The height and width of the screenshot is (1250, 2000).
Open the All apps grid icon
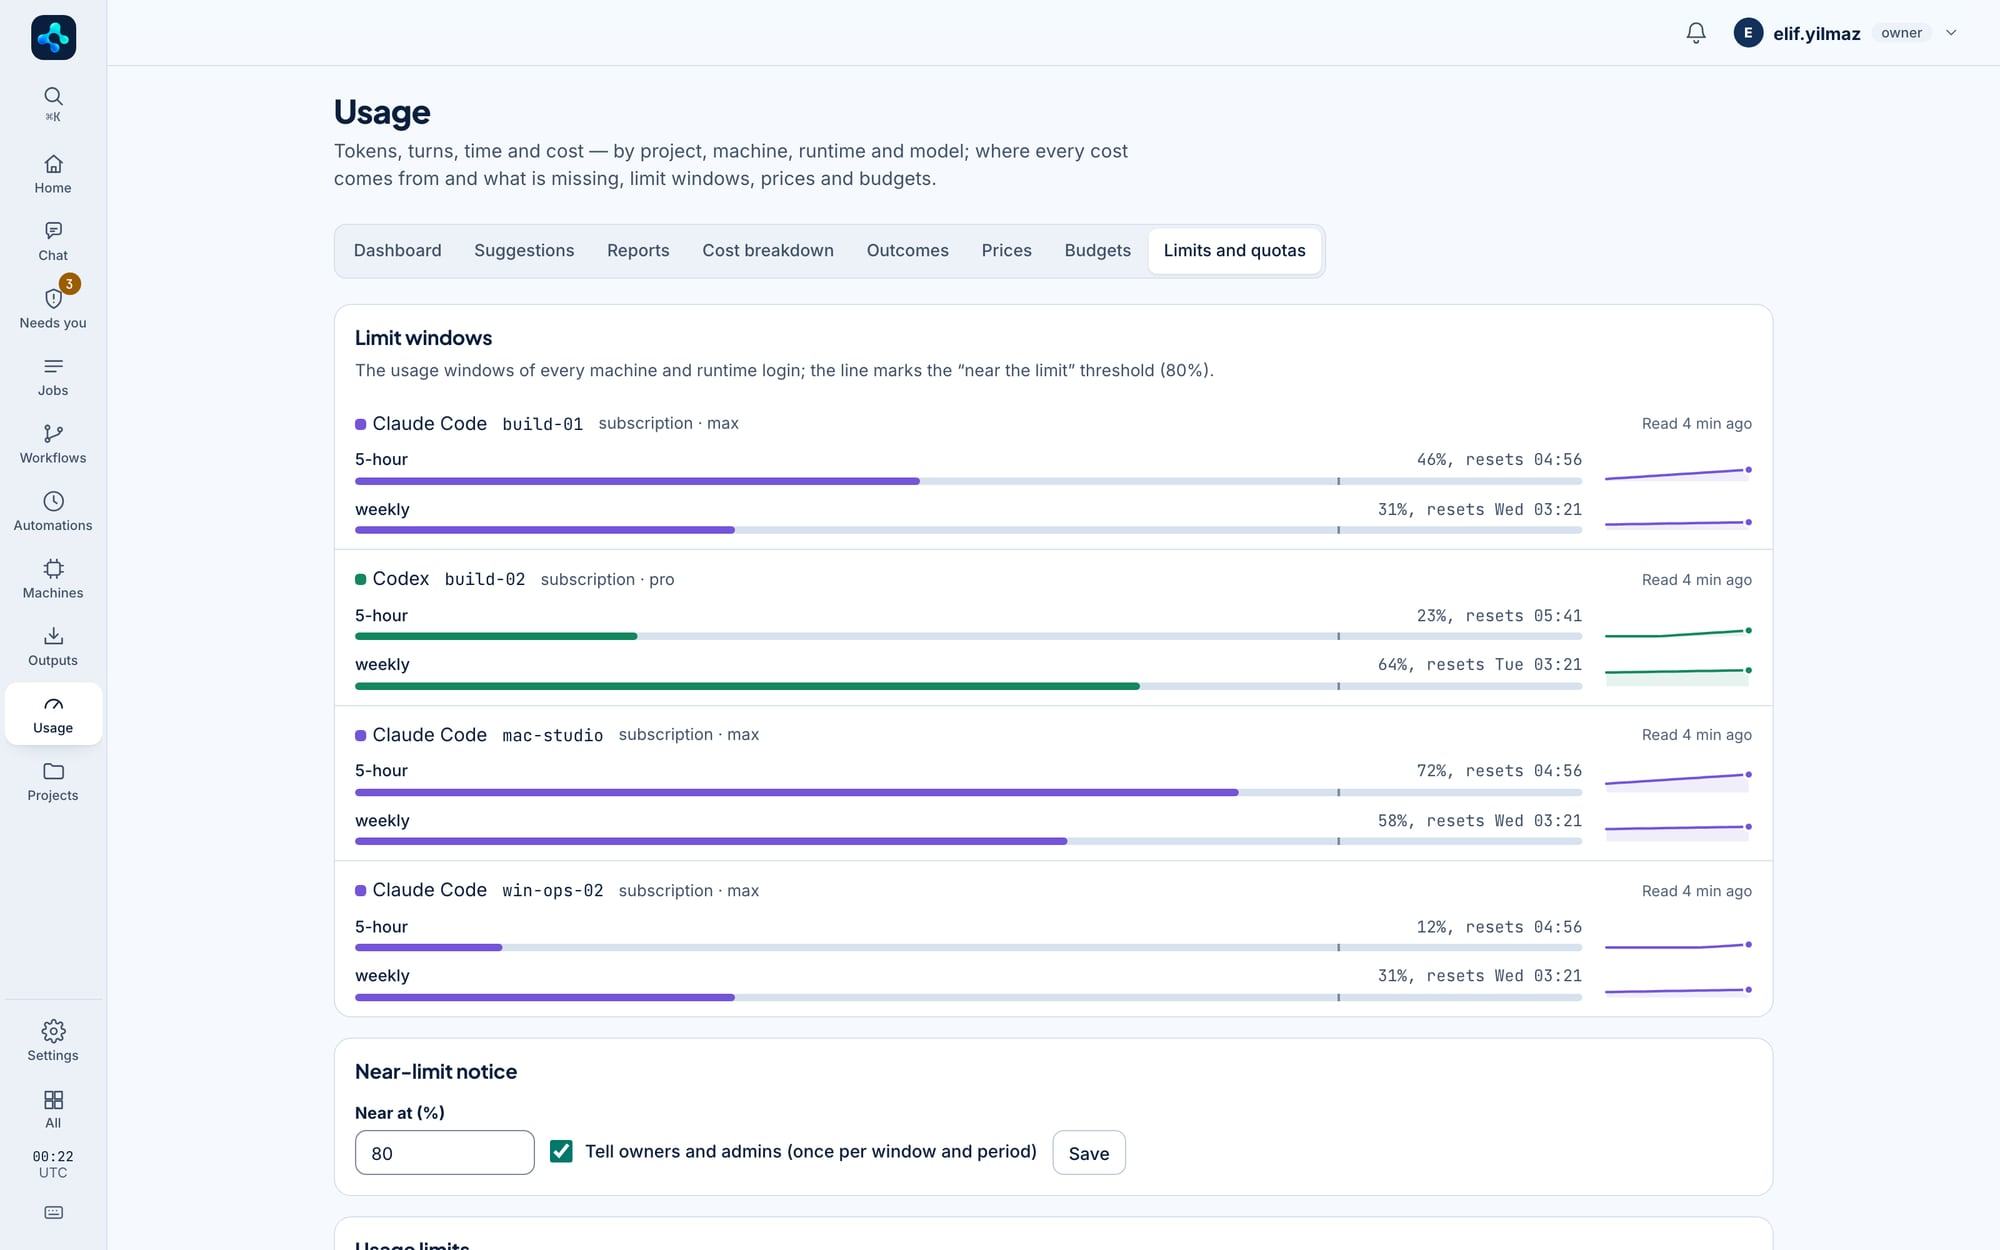(53, 1099)
